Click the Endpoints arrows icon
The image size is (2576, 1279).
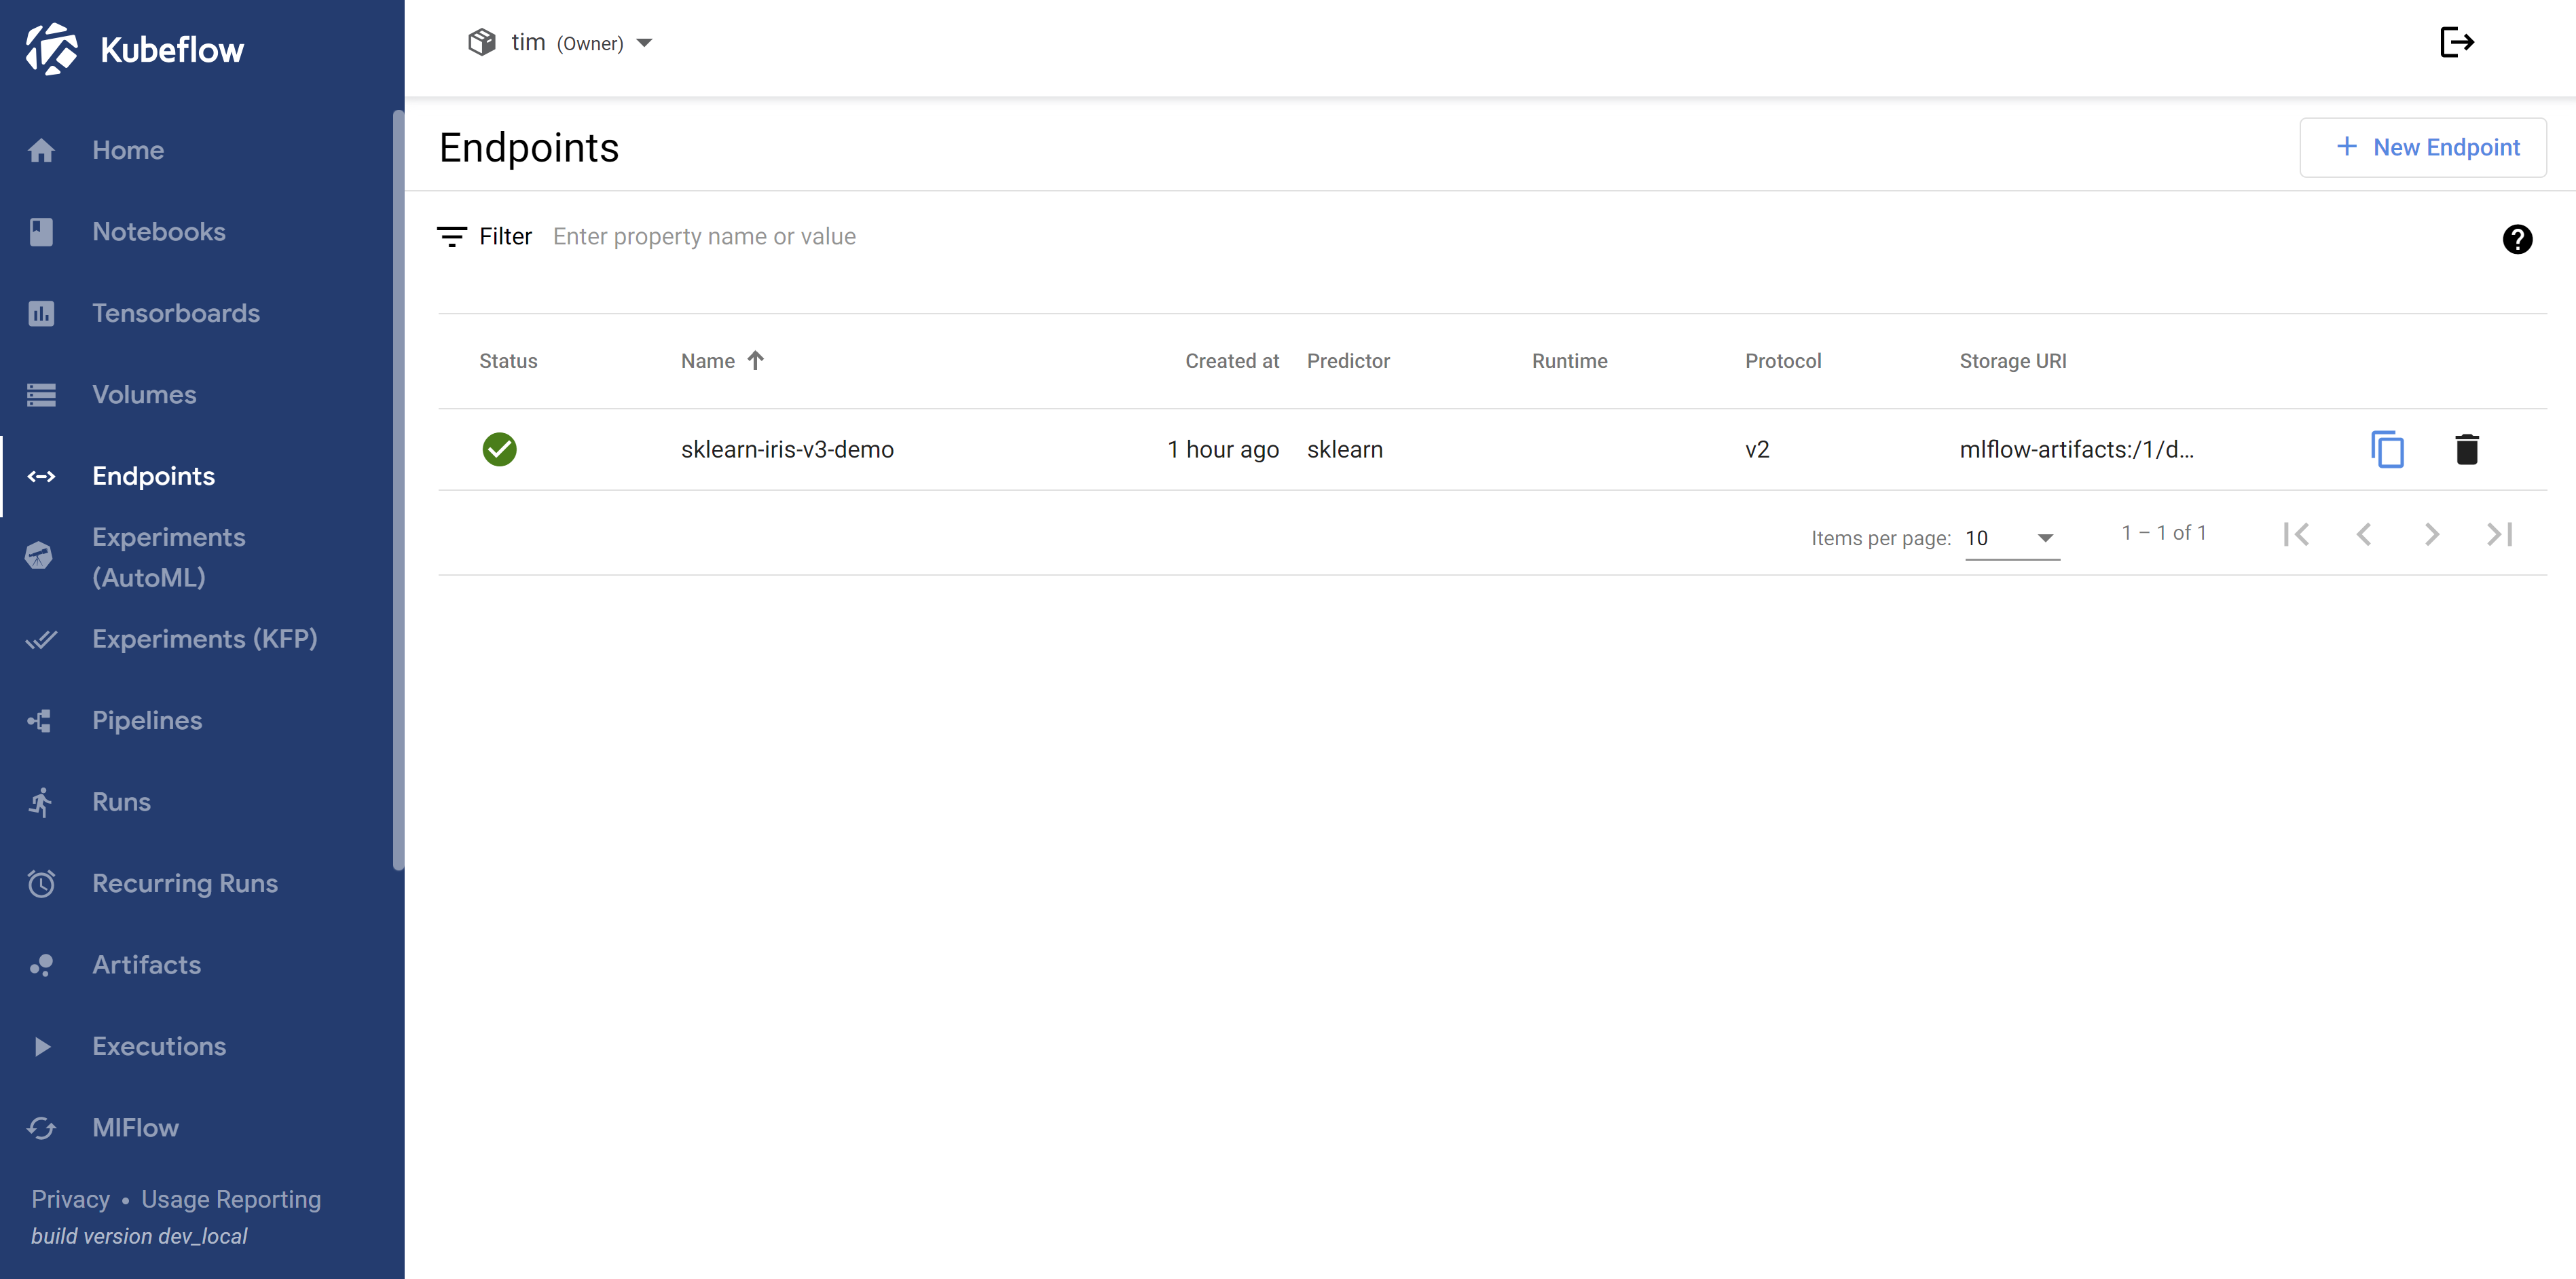(x=41, y=476)
